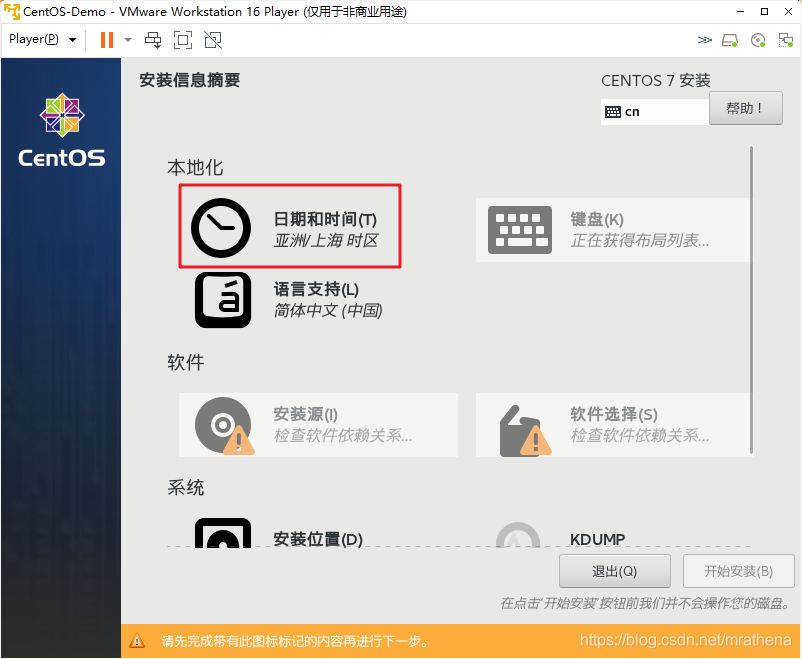802x659 pixels.
Task: Expand hidden devices chevron icon
Action: click(x=704, y=40)
